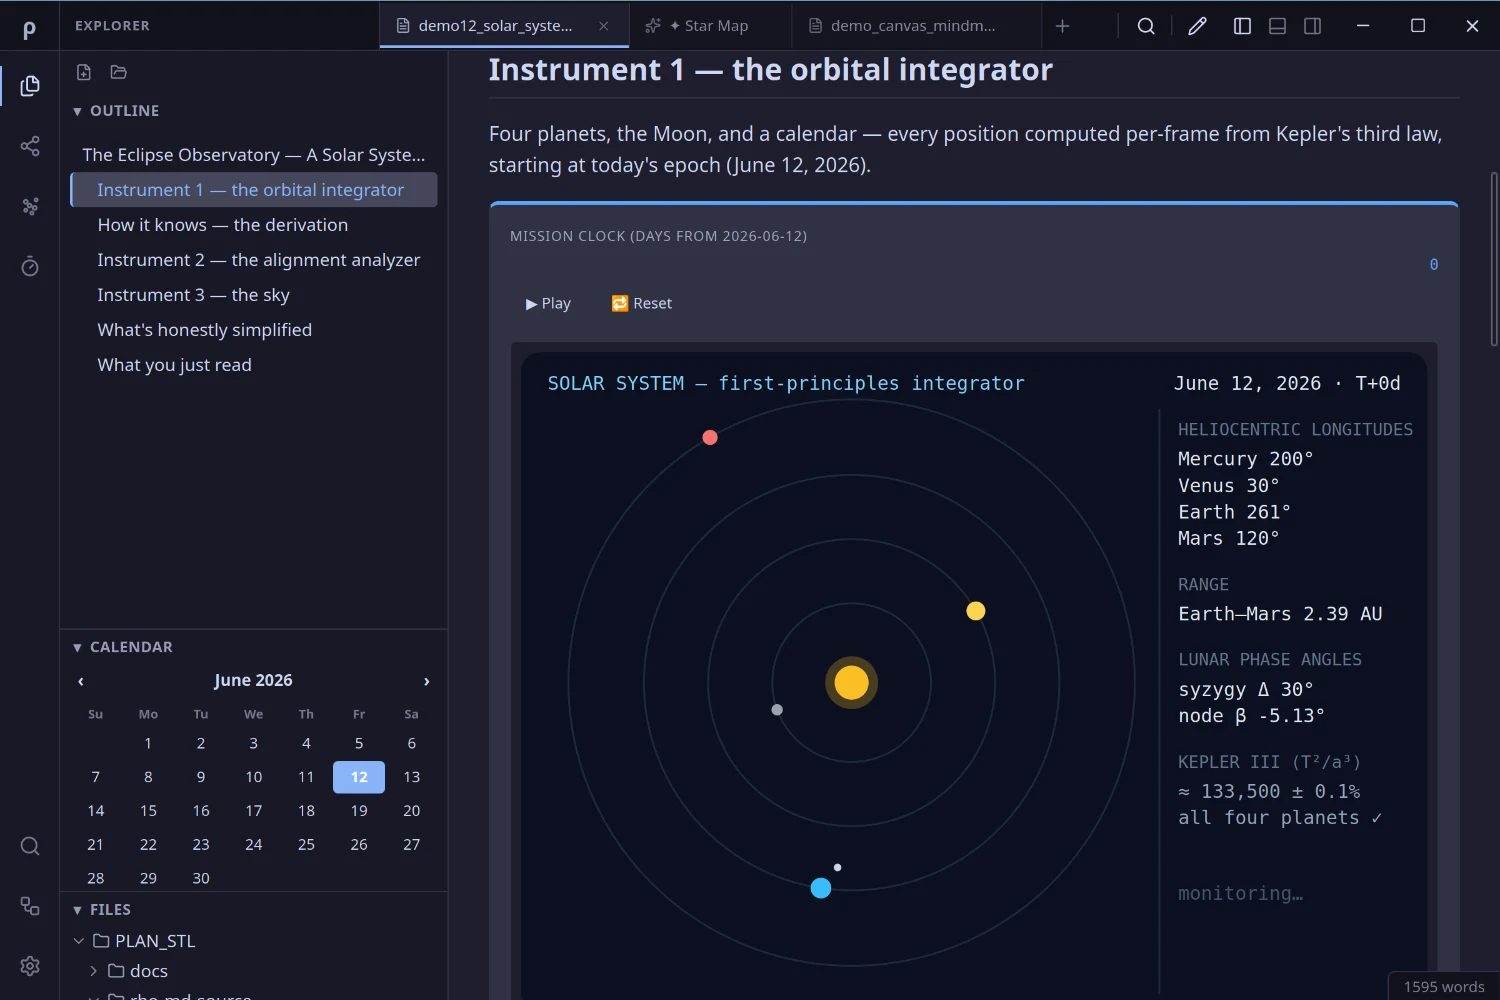The width and height of the screenshot is (1500, 1000).
Task: Create a new file via explorer icon
Action: pos(84,72)
